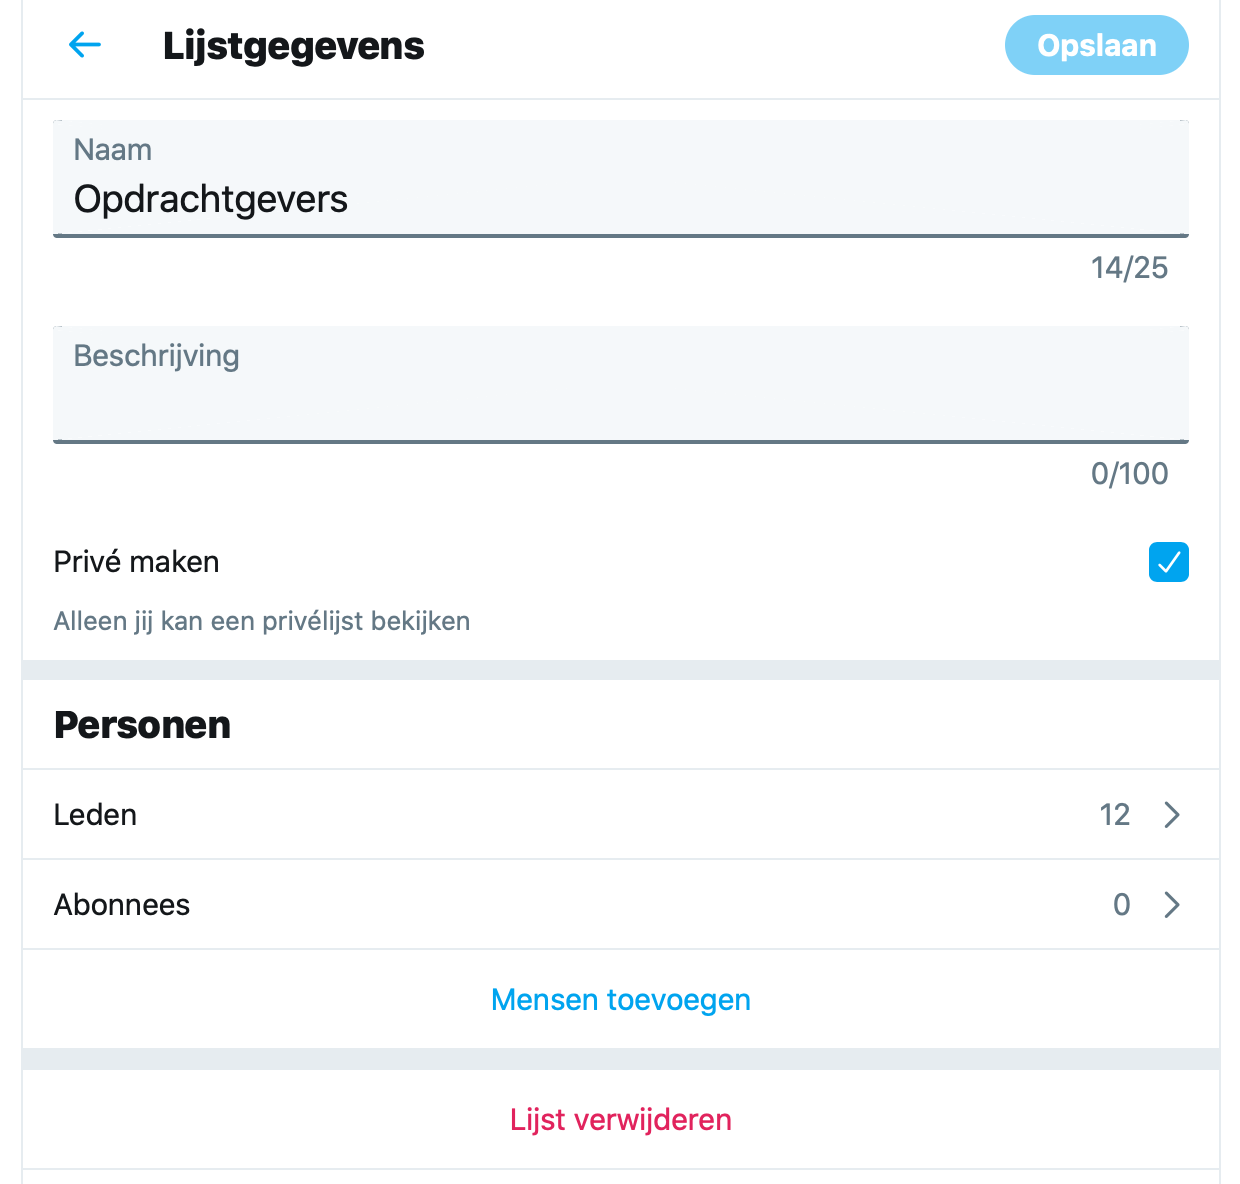Click into the Beschrijving text area
The width and height of the screenshot is (1240, 1184).
[620, 384]
